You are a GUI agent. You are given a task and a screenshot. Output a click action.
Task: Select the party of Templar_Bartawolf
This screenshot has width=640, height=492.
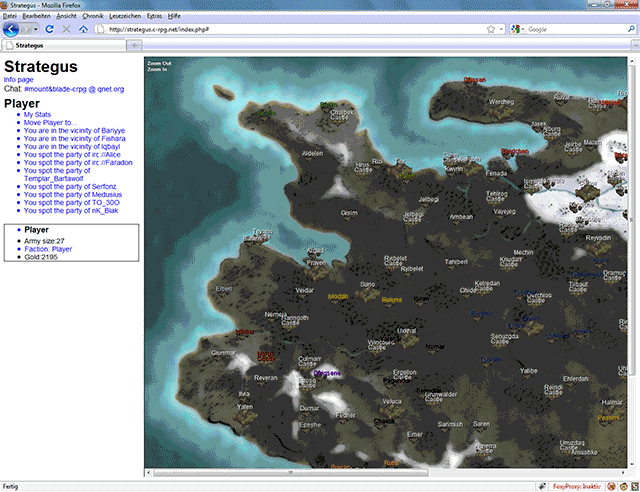[x=57, y=174]
